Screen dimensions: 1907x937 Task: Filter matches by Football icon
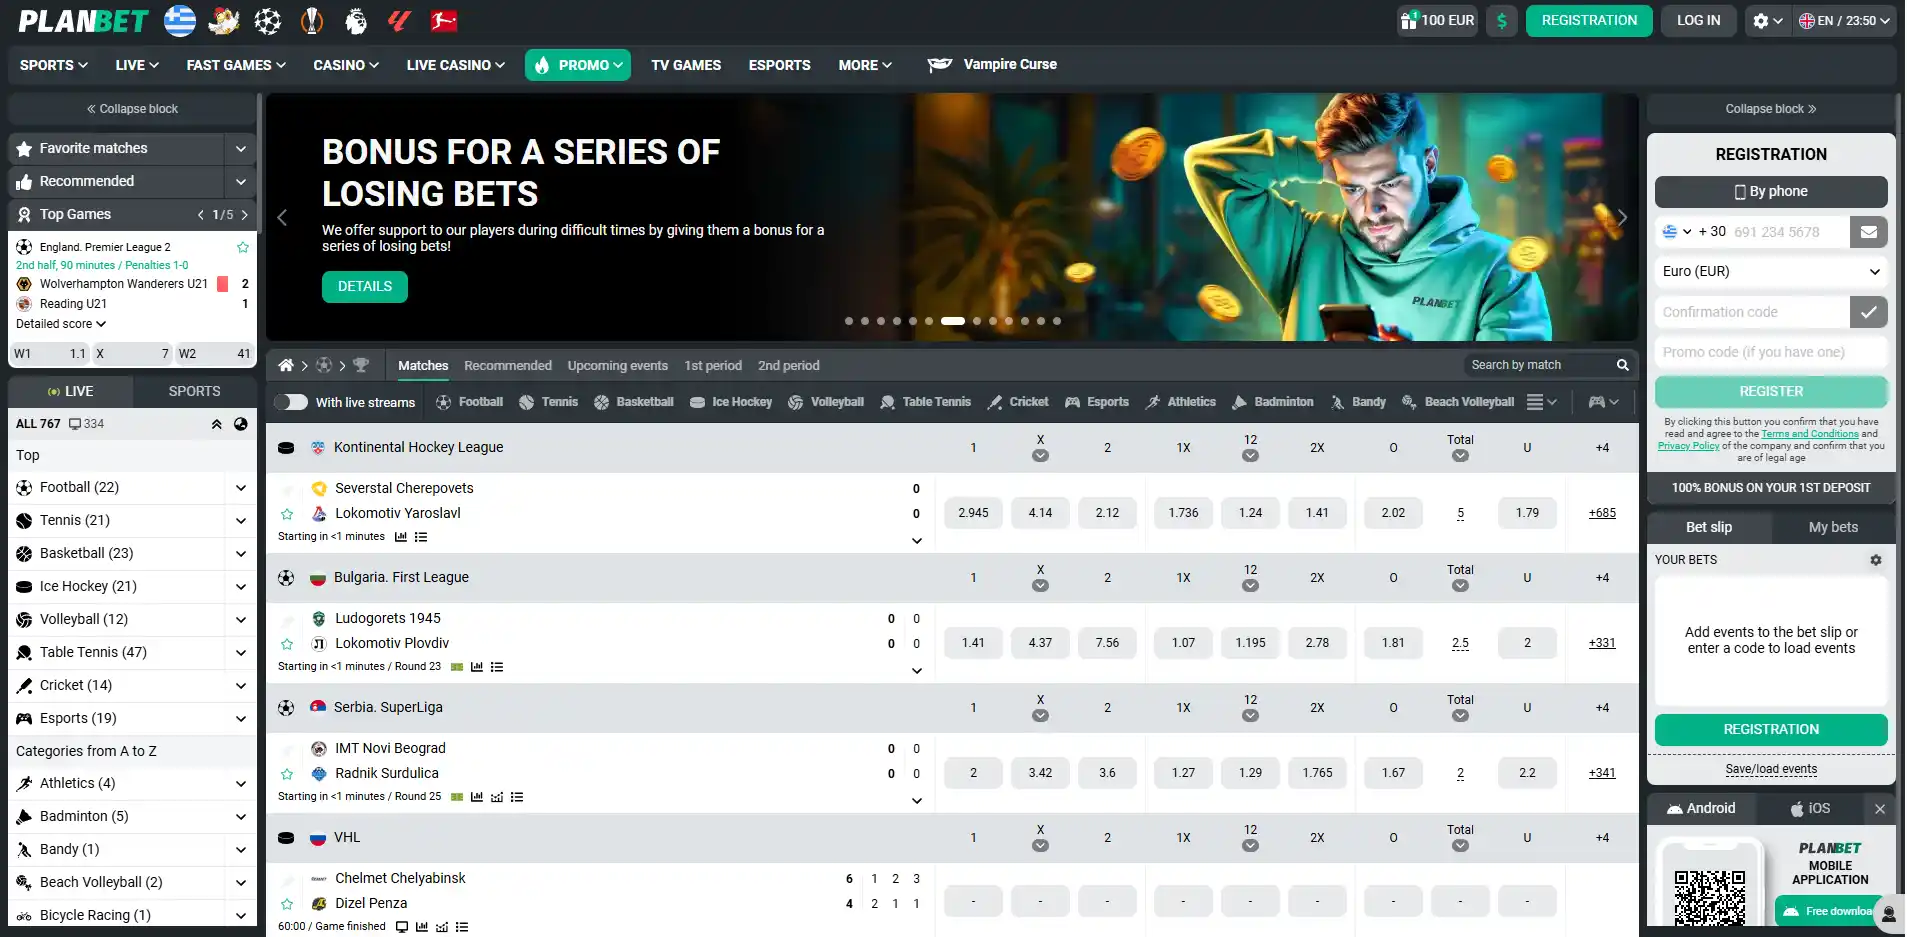coord(470,402)
